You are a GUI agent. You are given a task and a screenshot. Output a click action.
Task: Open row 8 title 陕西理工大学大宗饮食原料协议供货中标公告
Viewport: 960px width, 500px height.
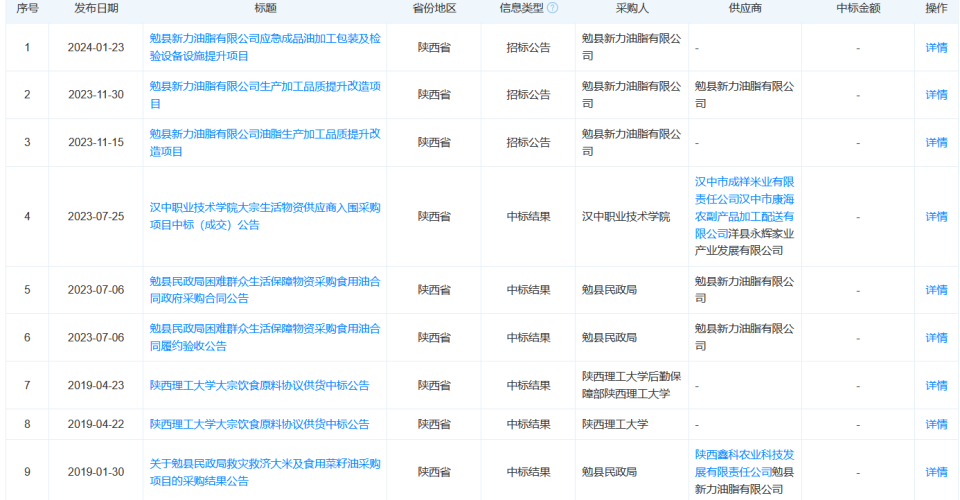coord(260,424)
